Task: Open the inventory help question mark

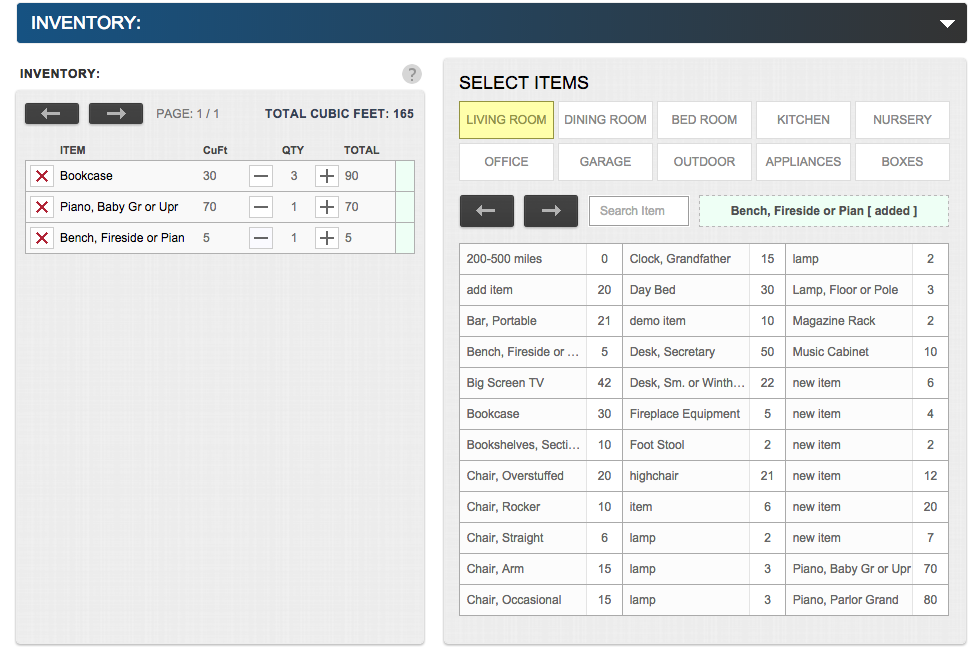Action: point(411,74)
